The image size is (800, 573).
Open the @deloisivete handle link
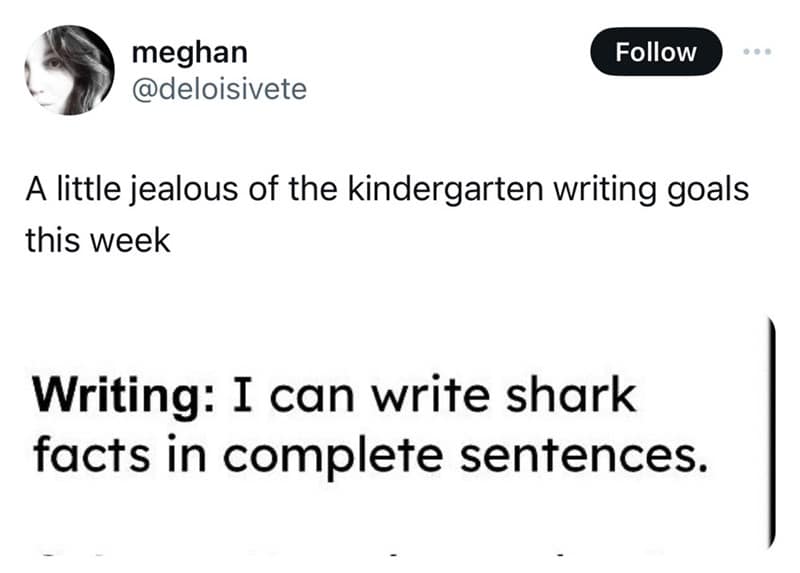219,90
